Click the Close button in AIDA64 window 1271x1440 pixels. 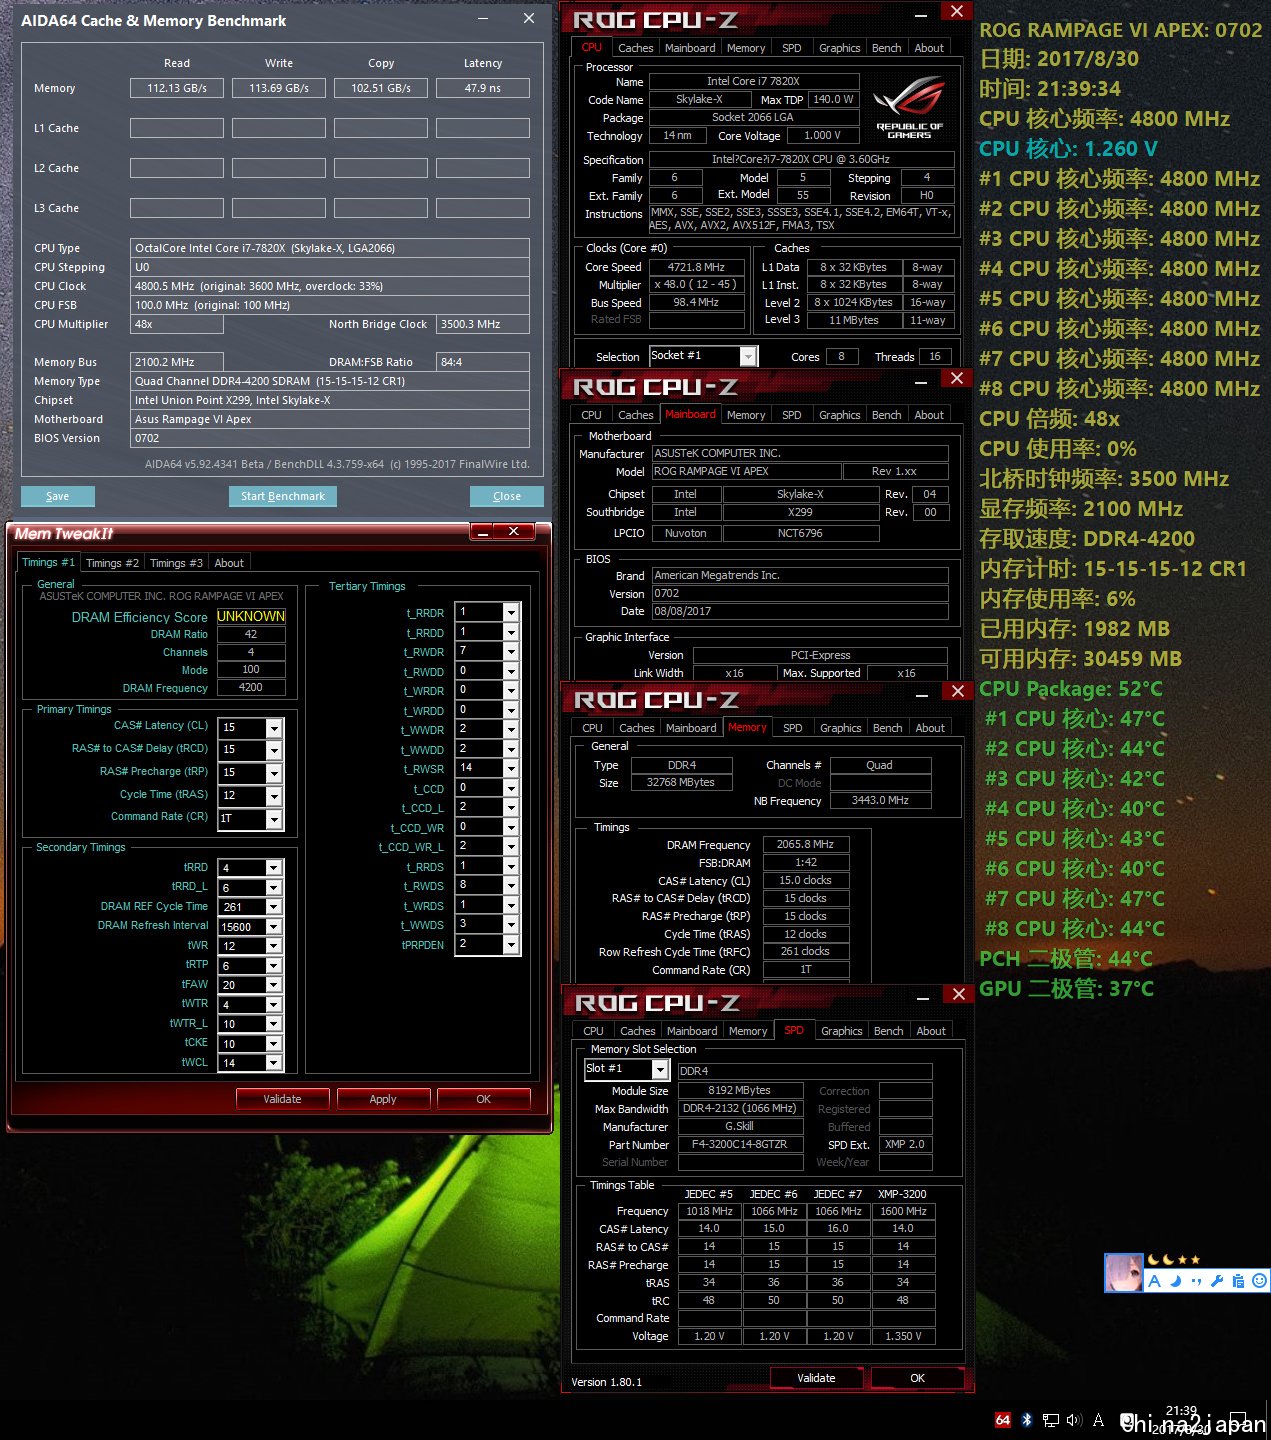tap(507, 496)
